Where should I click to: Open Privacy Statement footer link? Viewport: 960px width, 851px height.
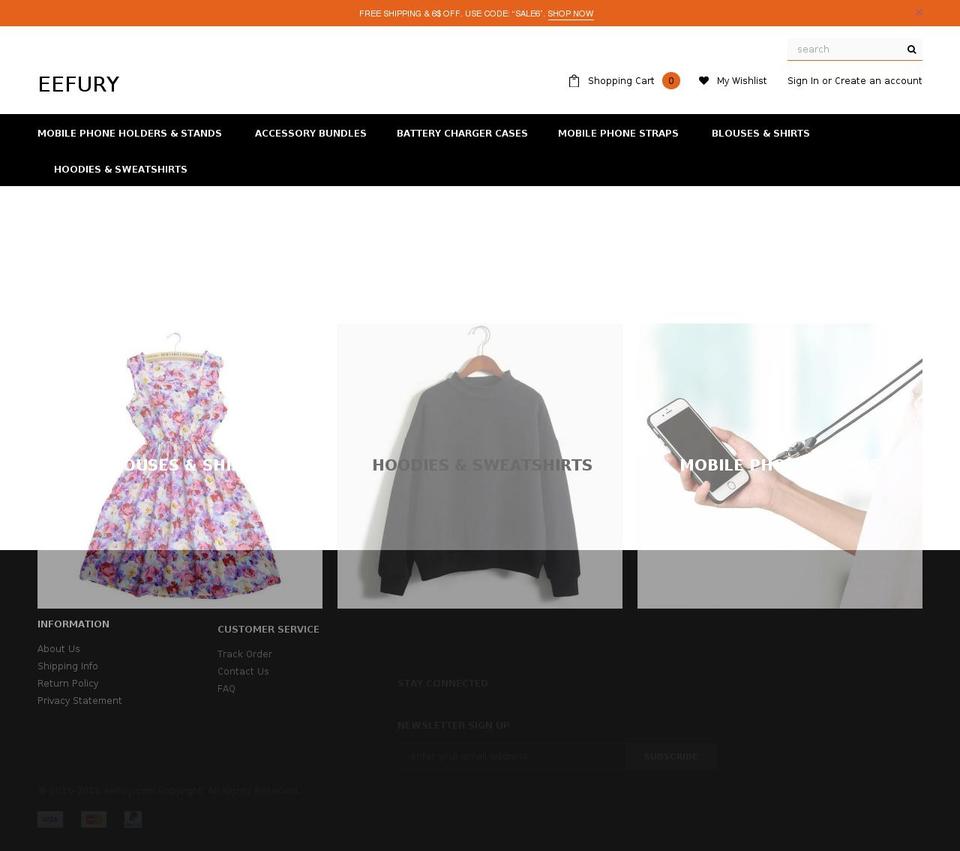click(x=80, y=700)
